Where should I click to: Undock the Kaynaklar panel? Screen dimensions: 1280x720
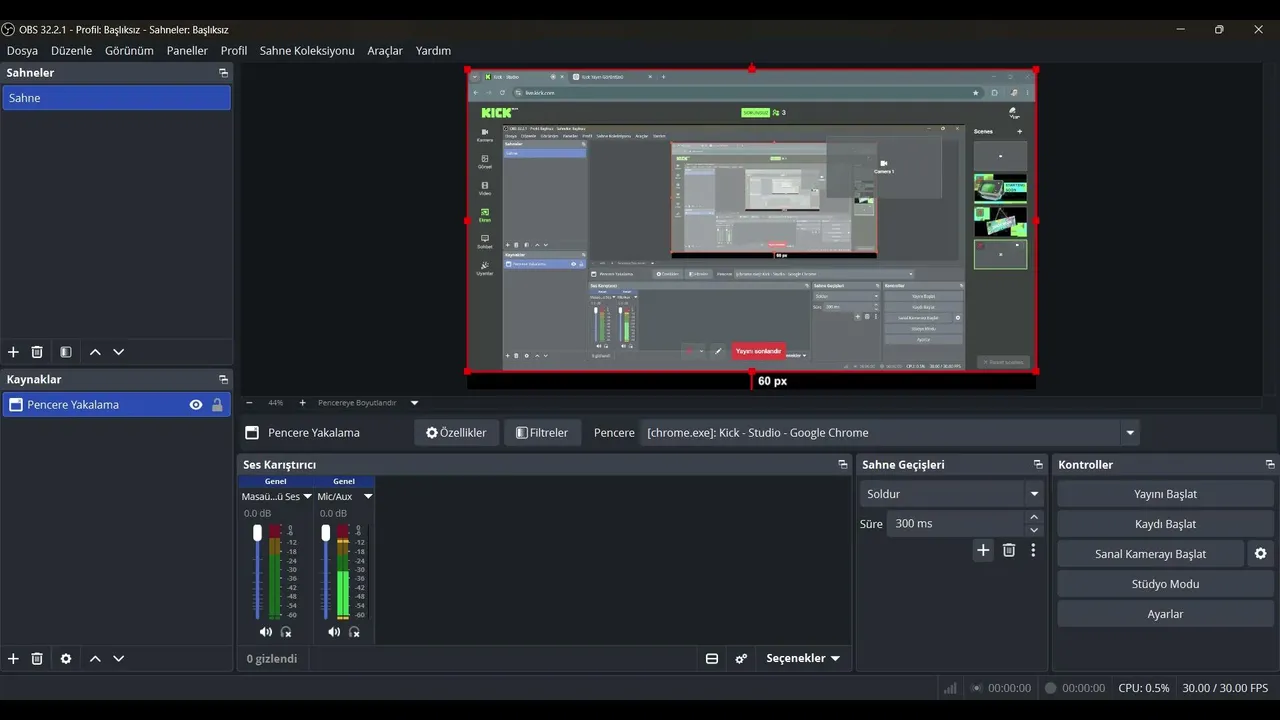[223, 380]
